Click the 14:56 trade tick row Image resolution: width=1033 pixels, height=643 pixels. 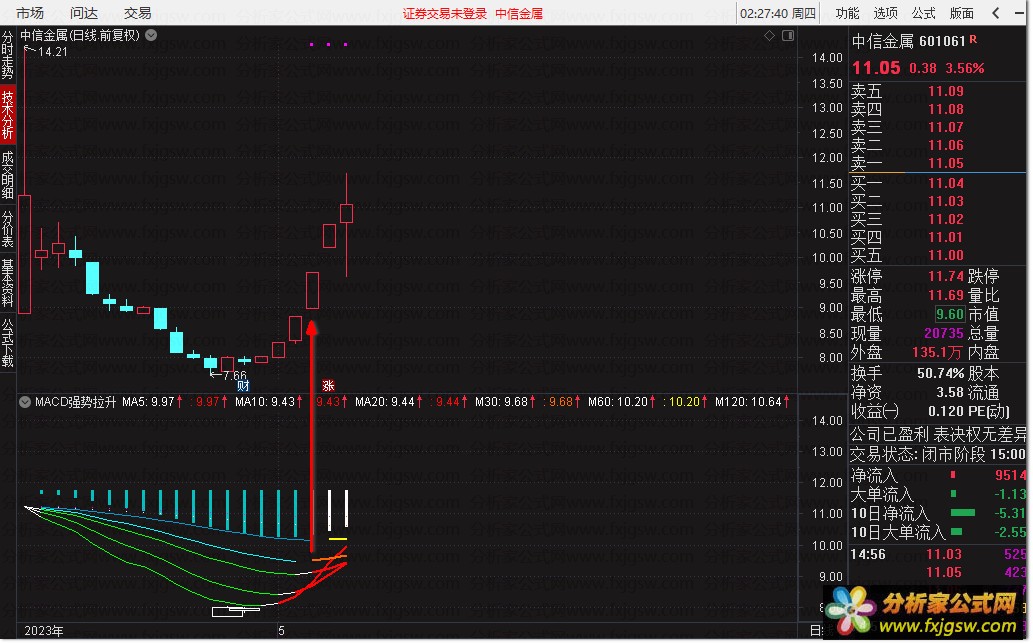938,555
